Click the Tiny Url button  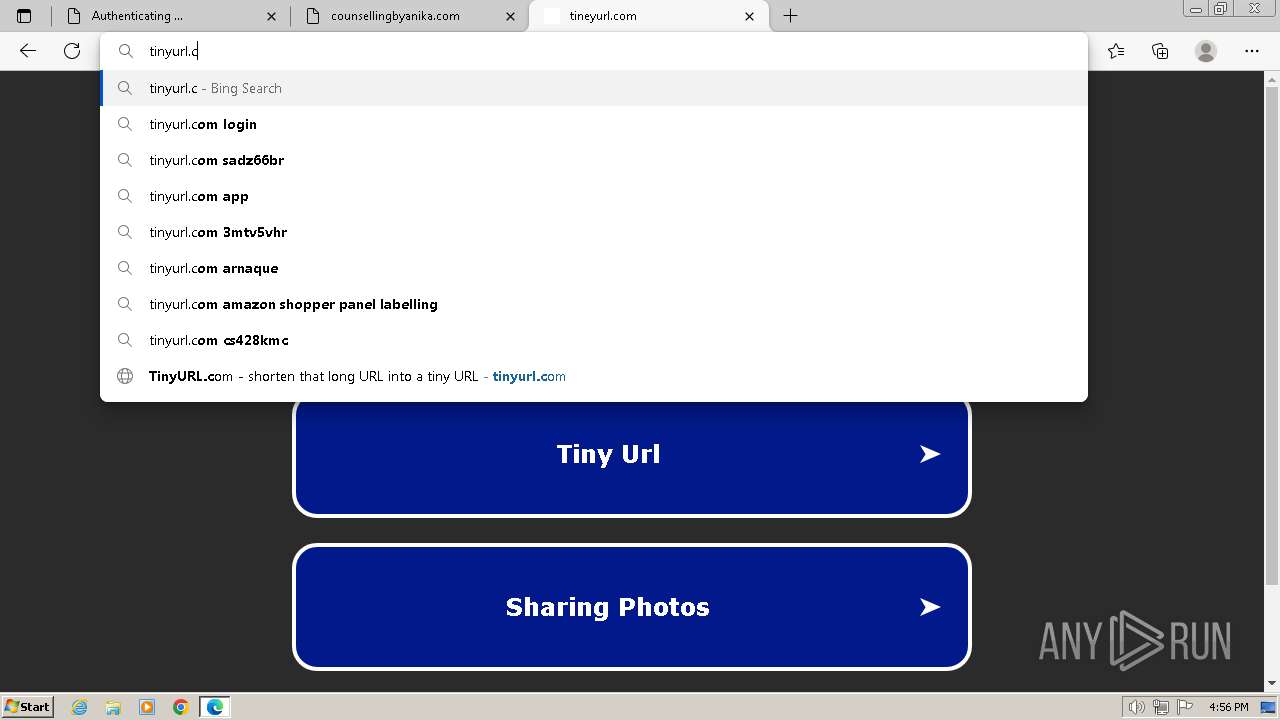click(632, 455)
